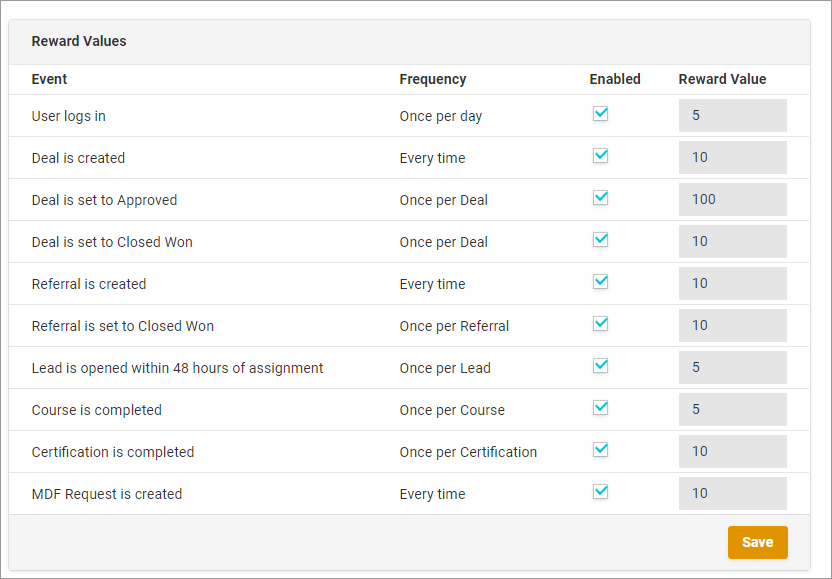This screenshot has width=832, height=579.
Task: Click 'Every time' frequency for MDF Request
Action: pyautogui.click(x=432, y=494)
